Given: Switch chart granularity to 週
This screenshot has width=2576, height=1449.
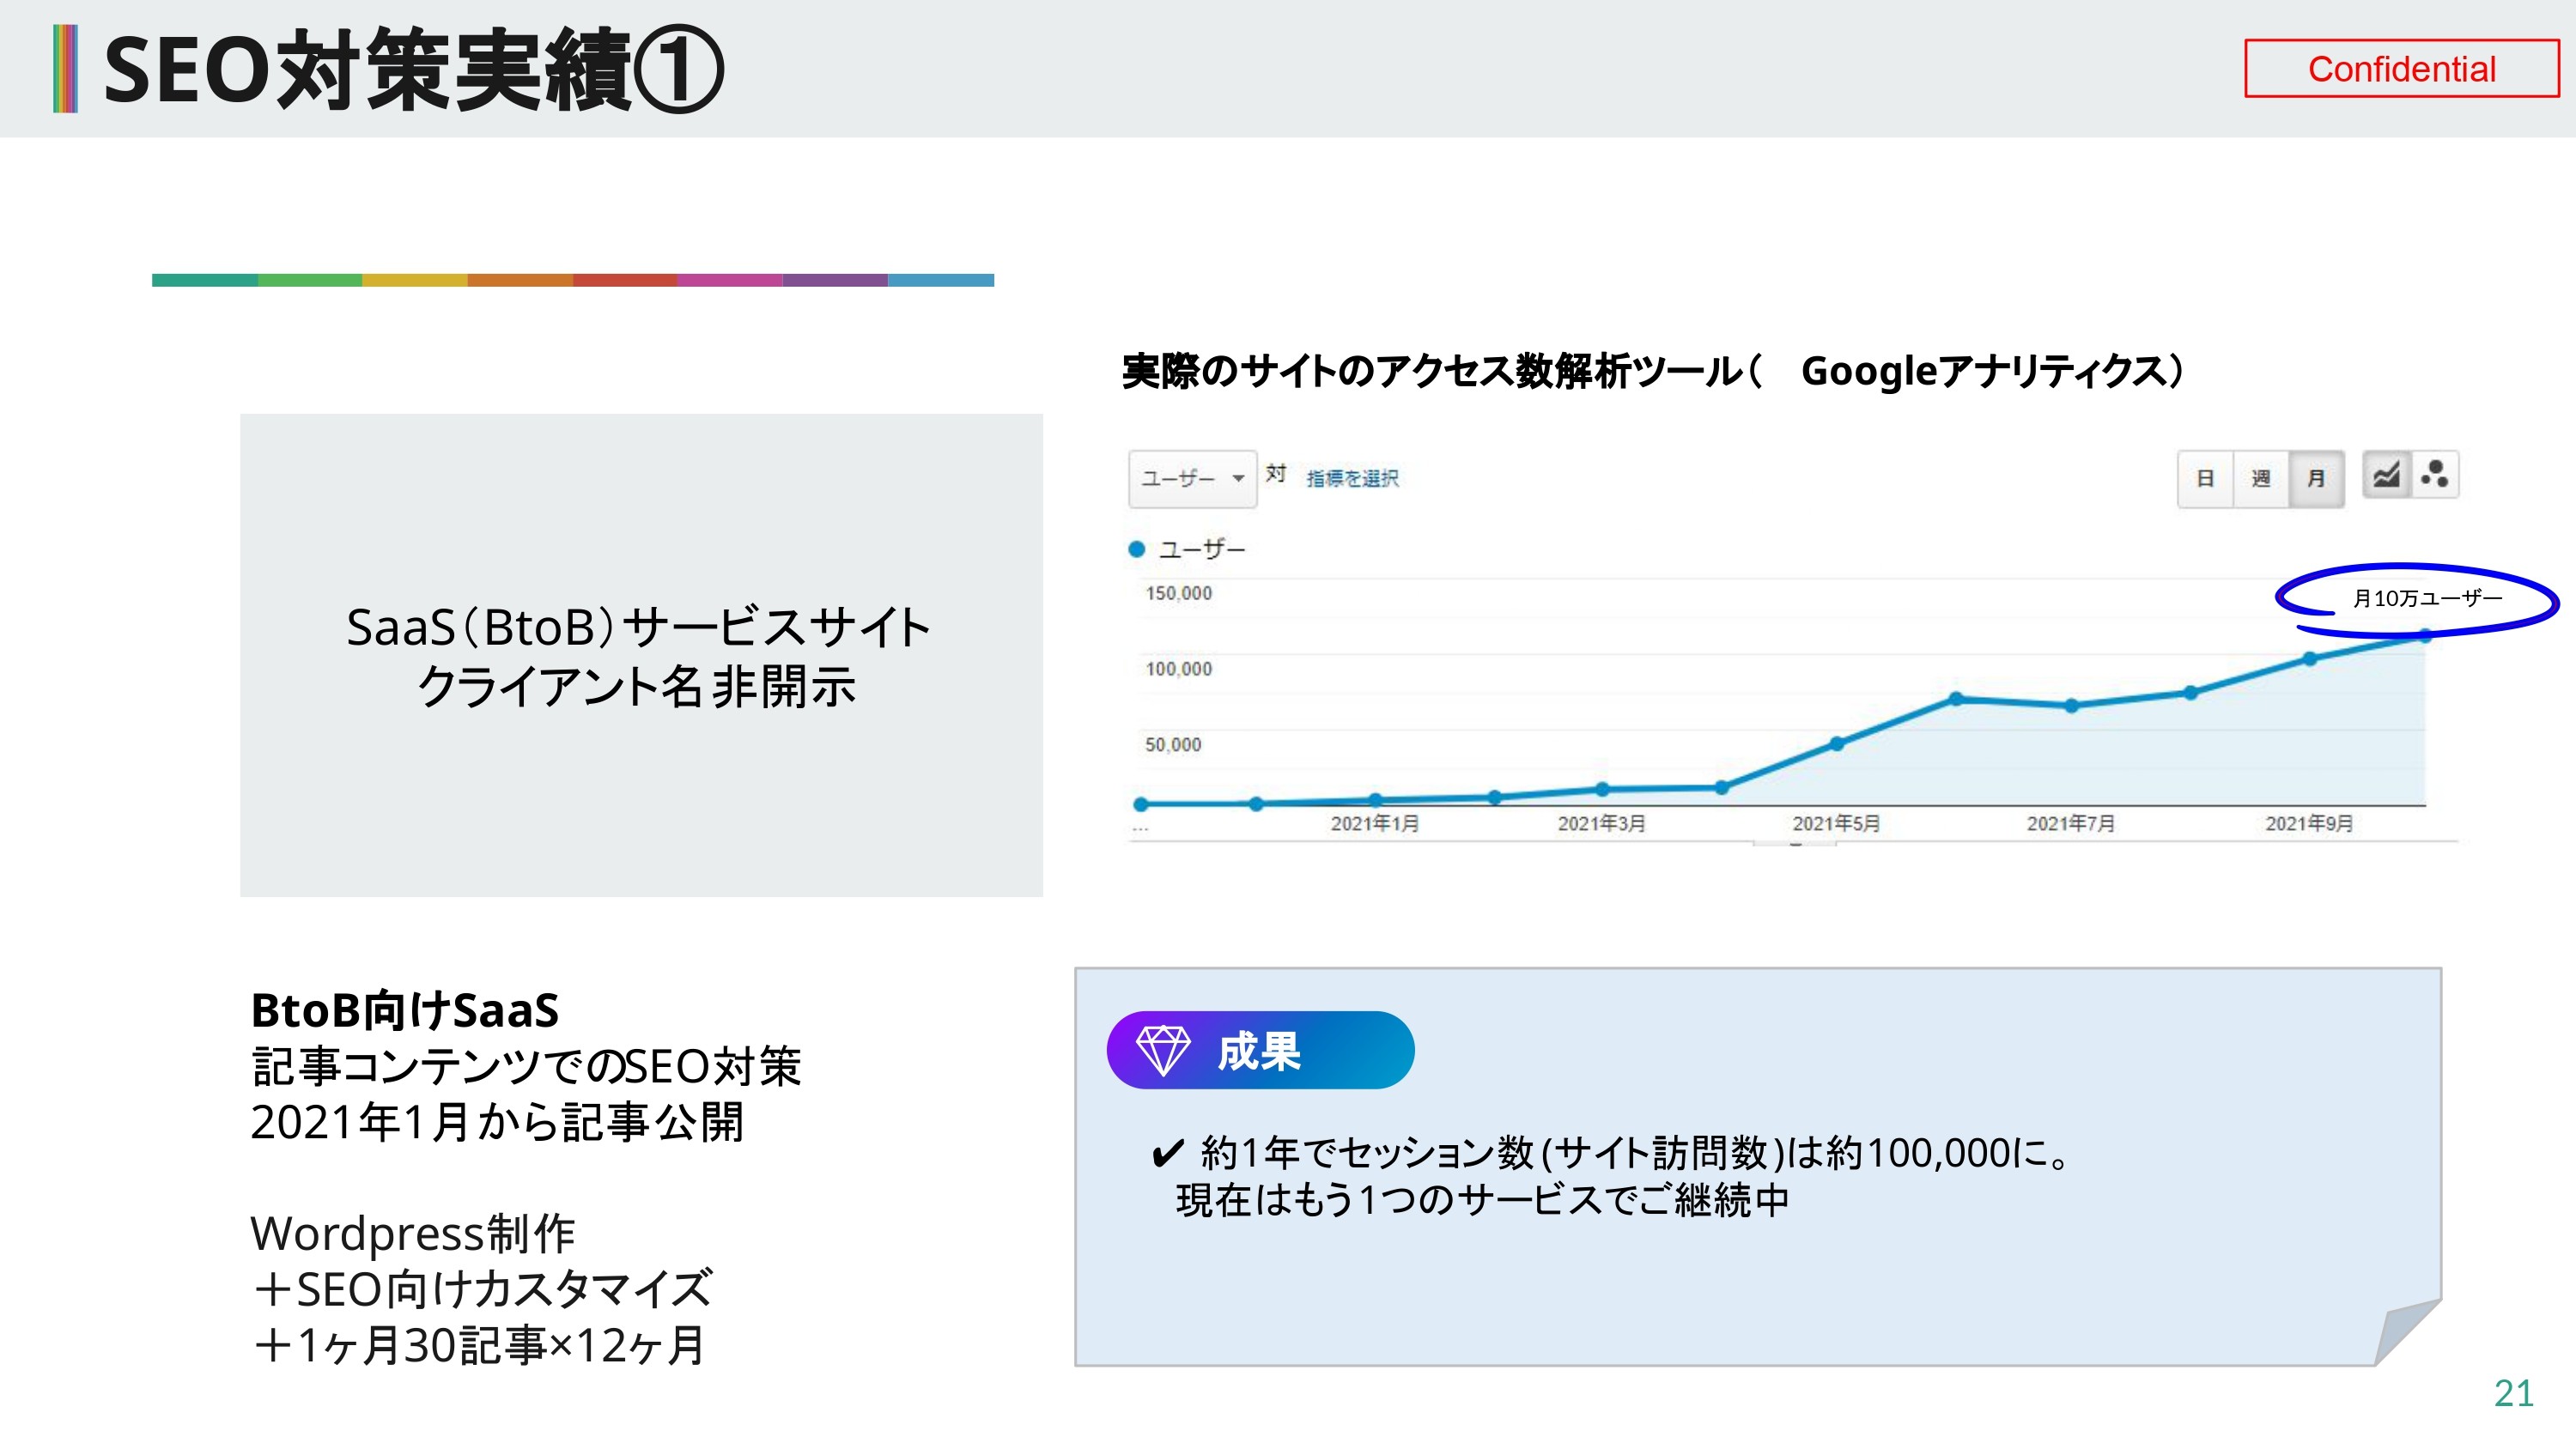Looking at the screenshot, I should [2261, 478].
